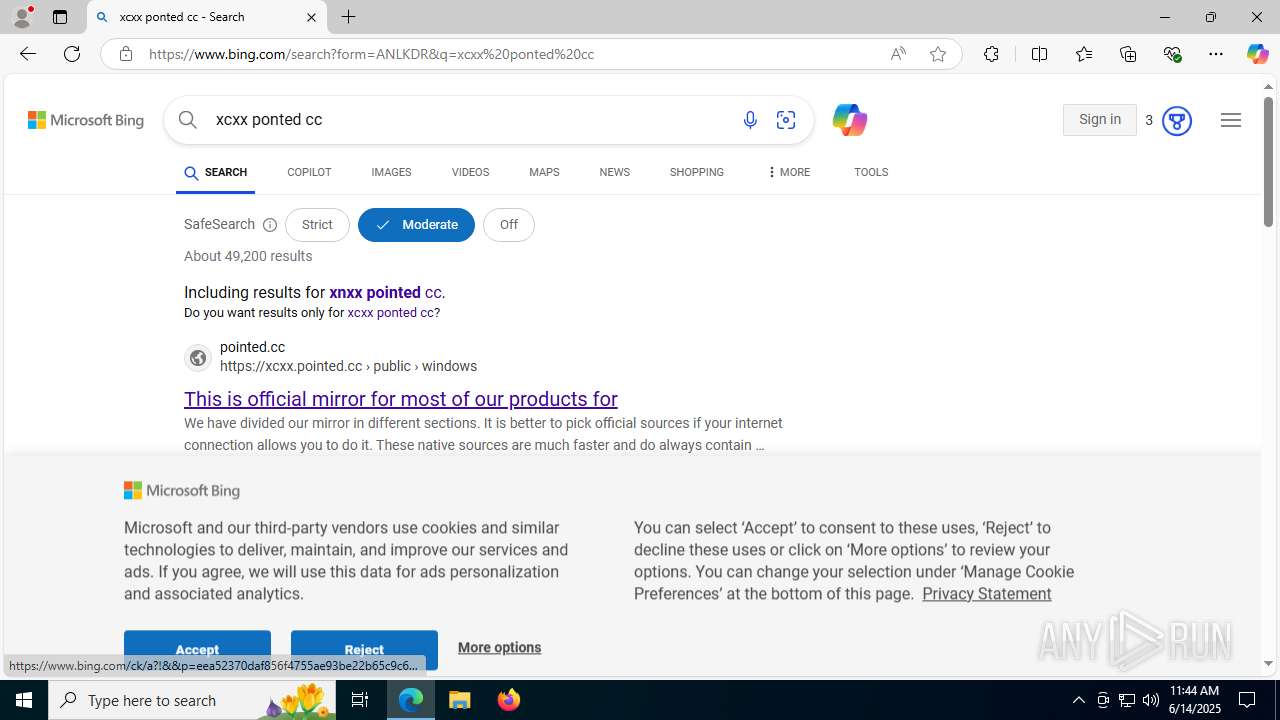This screenshot has height=720, width=1280.
Task: Click pointed.cc globe site icon
Action: point(198,357)
